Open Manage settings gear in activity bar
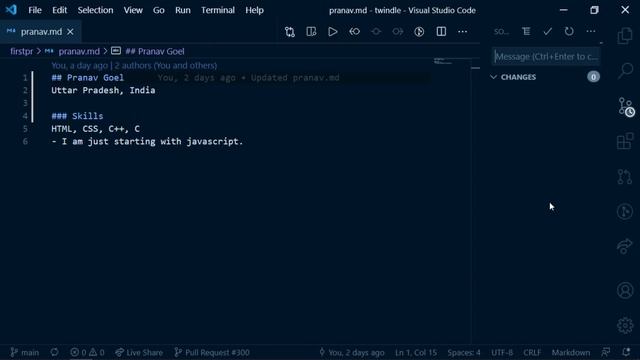Screen dimensions: 640x360 pyautogui.click(x=625, y=325)
